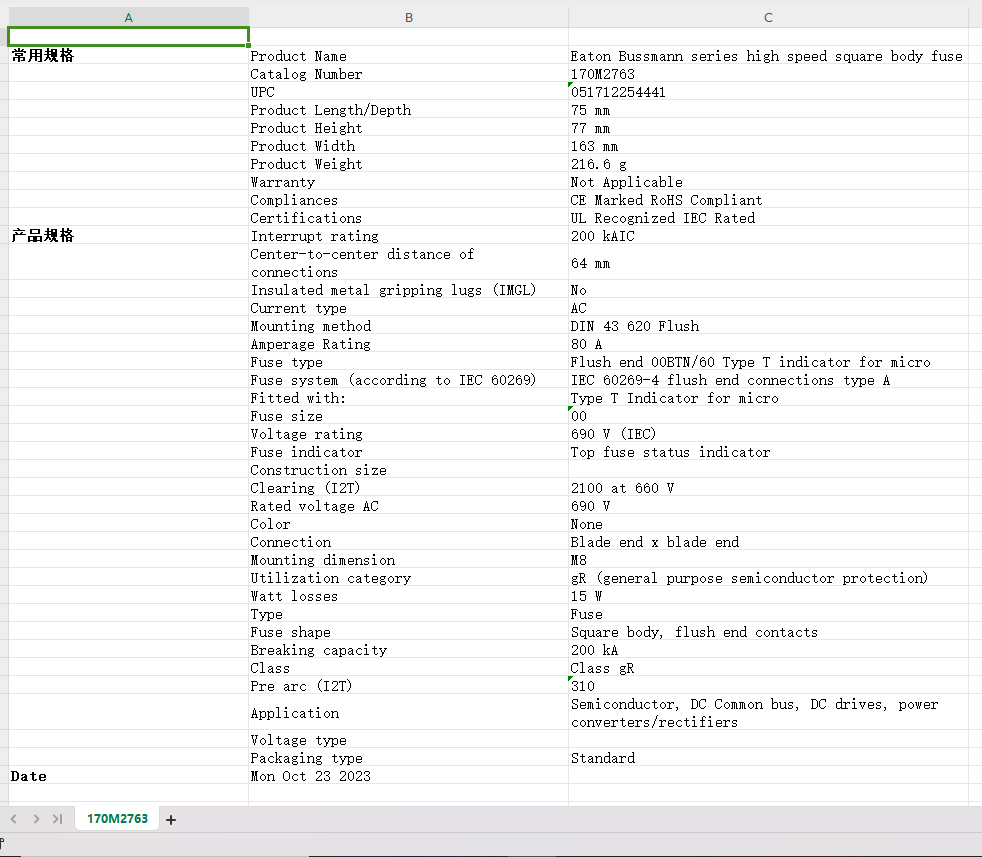Click Square body, flush end contacts cell
Screen dimensions: 982x857
[768, 632]
